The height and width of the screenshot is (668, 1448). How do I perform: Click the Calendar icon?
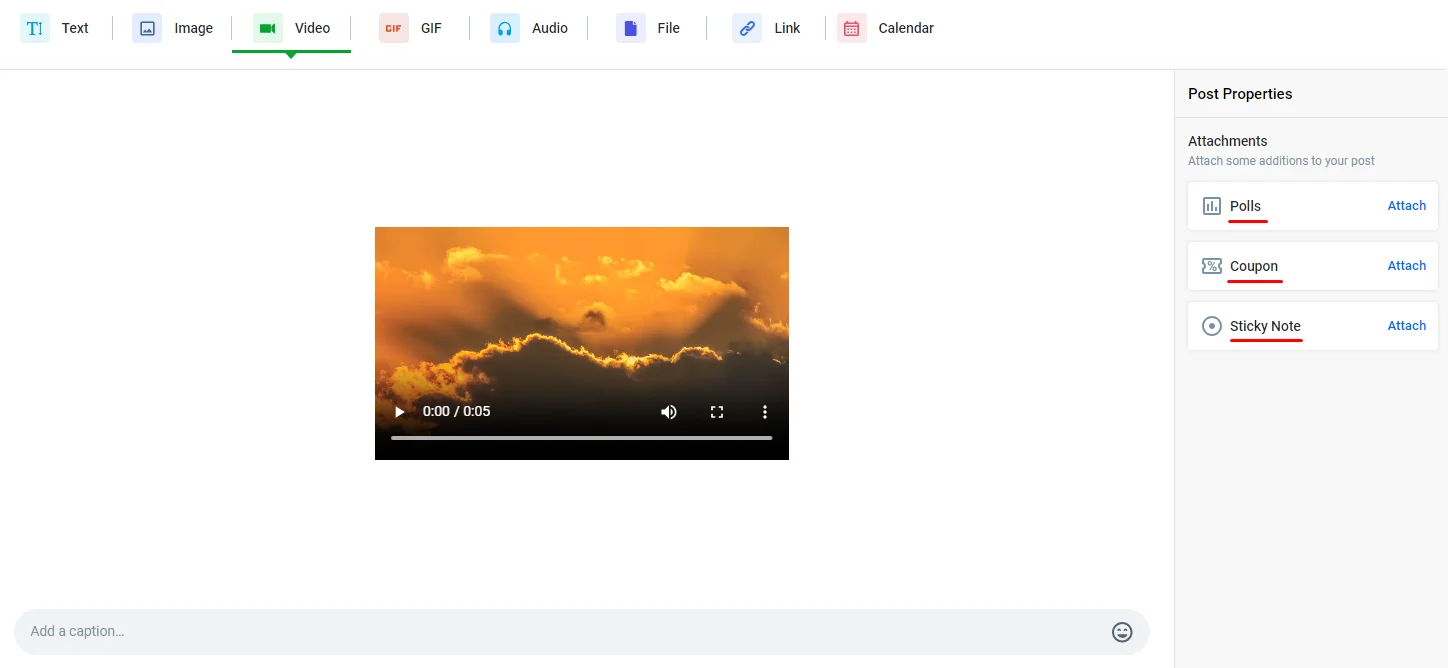(x=852, y=28)
